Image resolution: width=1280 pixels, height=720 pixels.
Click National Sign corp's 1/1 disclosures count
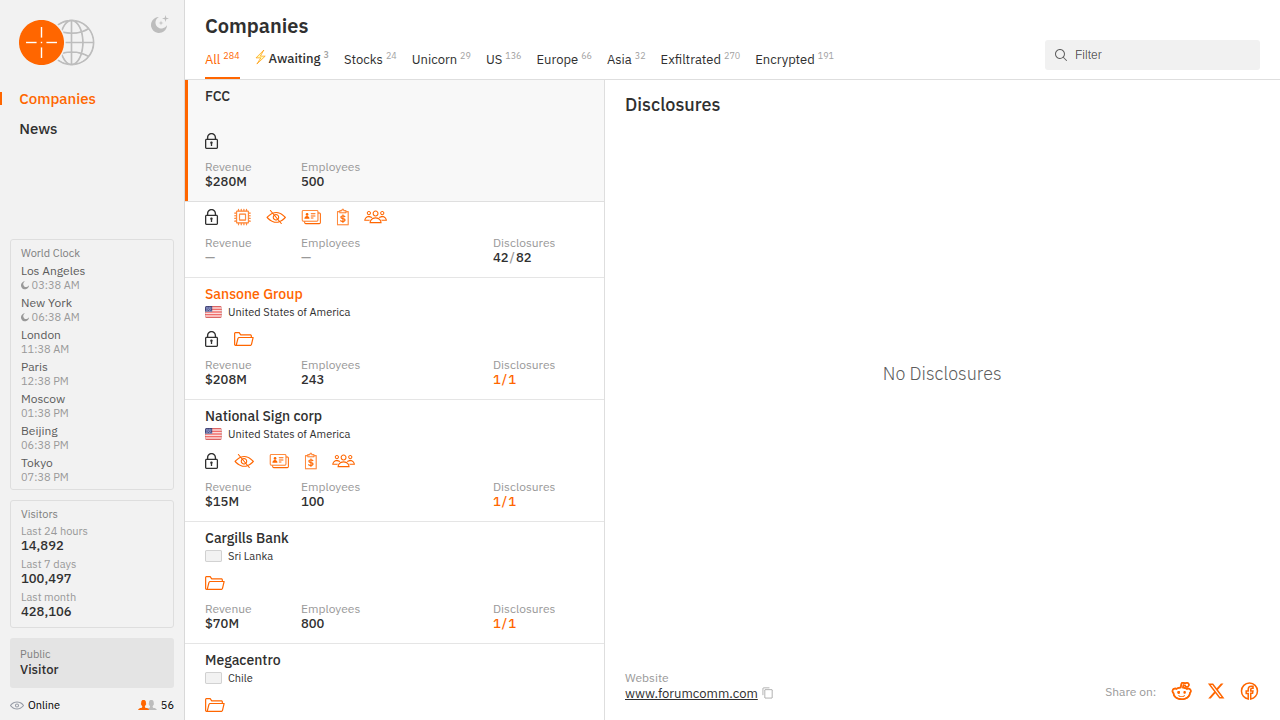pyautogui.click(x=504, y=501)
